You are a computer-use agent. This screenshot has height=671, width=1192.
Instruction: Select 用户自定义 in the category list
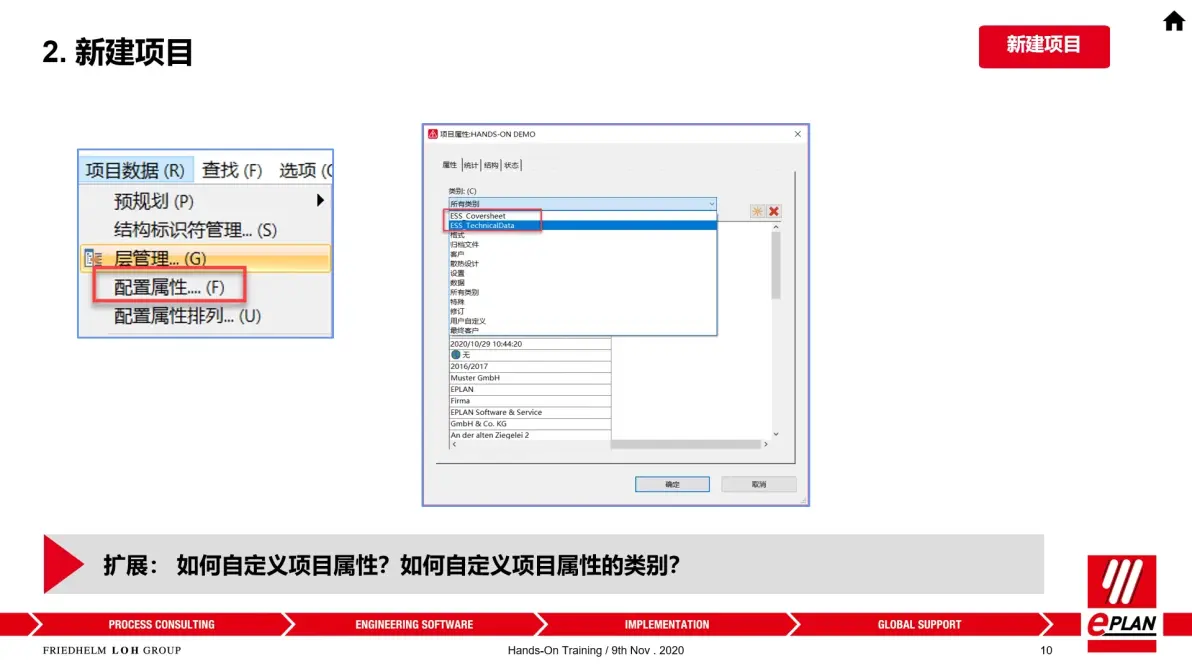582,321
